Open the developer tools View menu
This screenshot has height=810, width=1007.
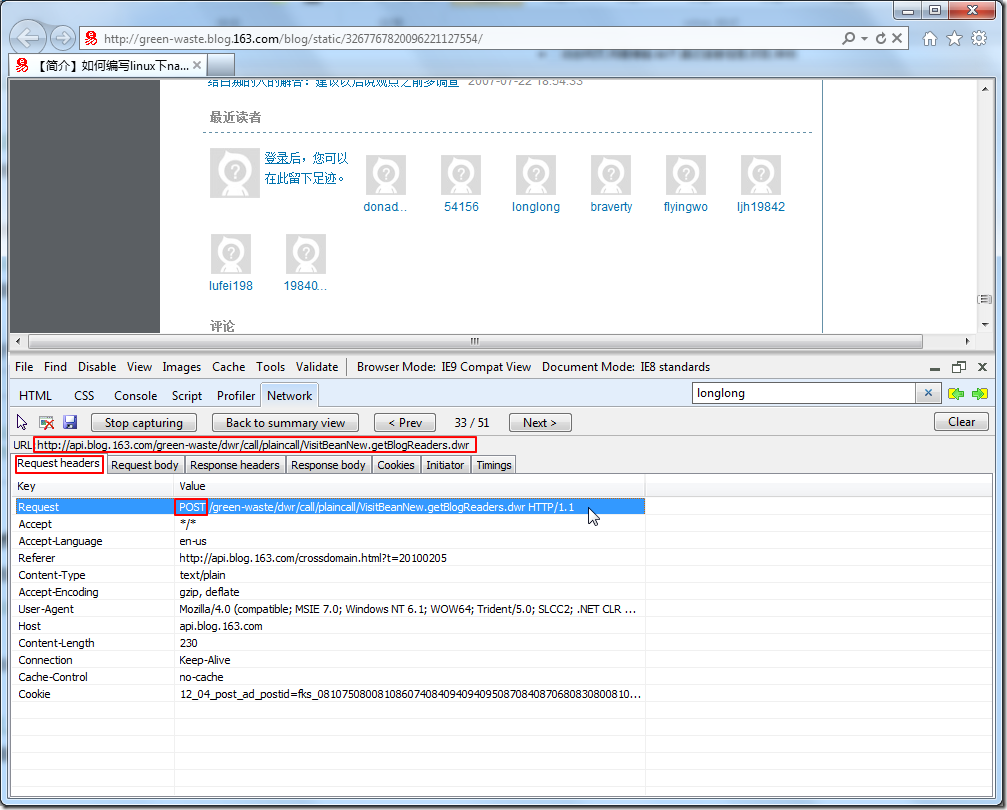click(x=139, y=367)
